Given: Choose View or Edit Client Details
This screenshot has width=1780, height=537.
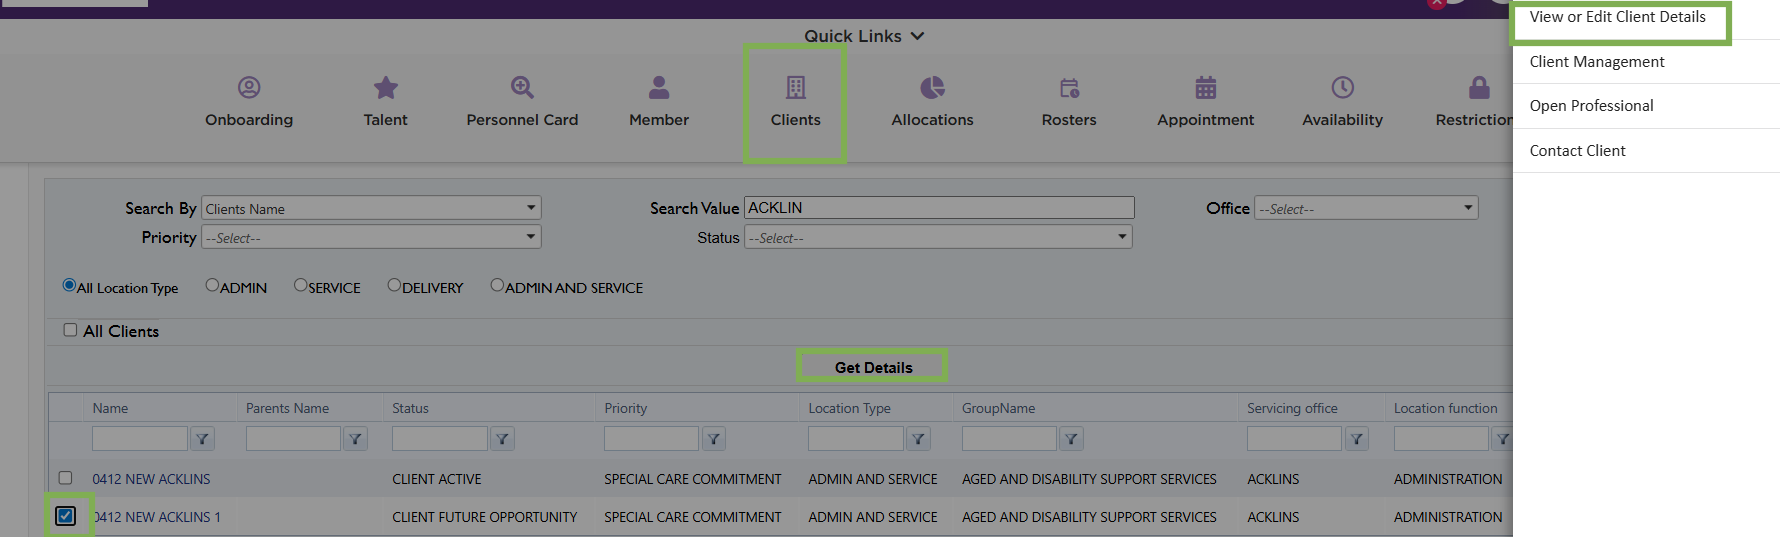Looking at the screenshot, I should tap(1617, 17).
